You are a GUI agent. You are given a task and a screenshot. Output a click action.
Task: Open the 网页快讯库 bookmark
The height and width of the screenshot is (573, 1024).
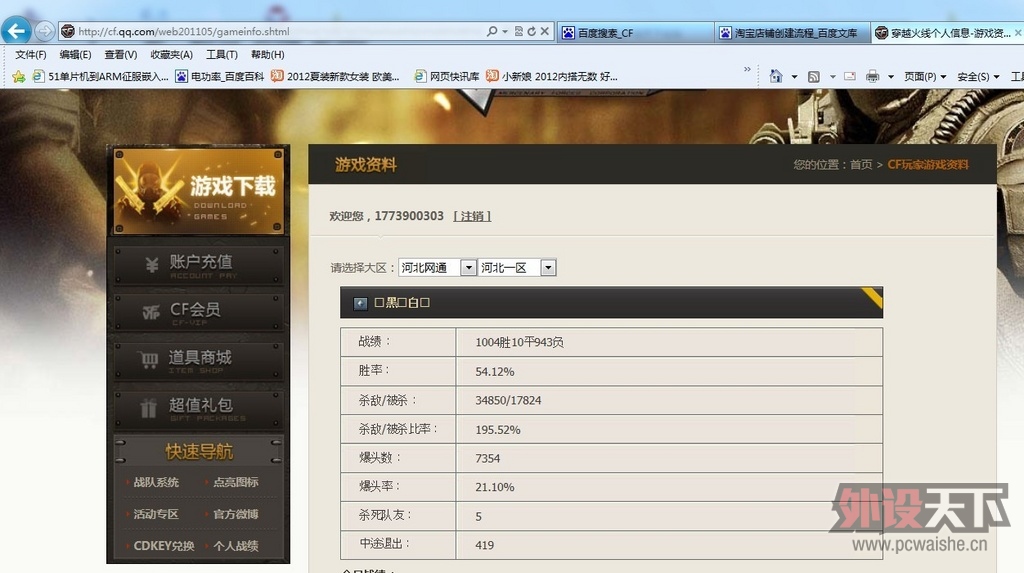coord(447,76)
